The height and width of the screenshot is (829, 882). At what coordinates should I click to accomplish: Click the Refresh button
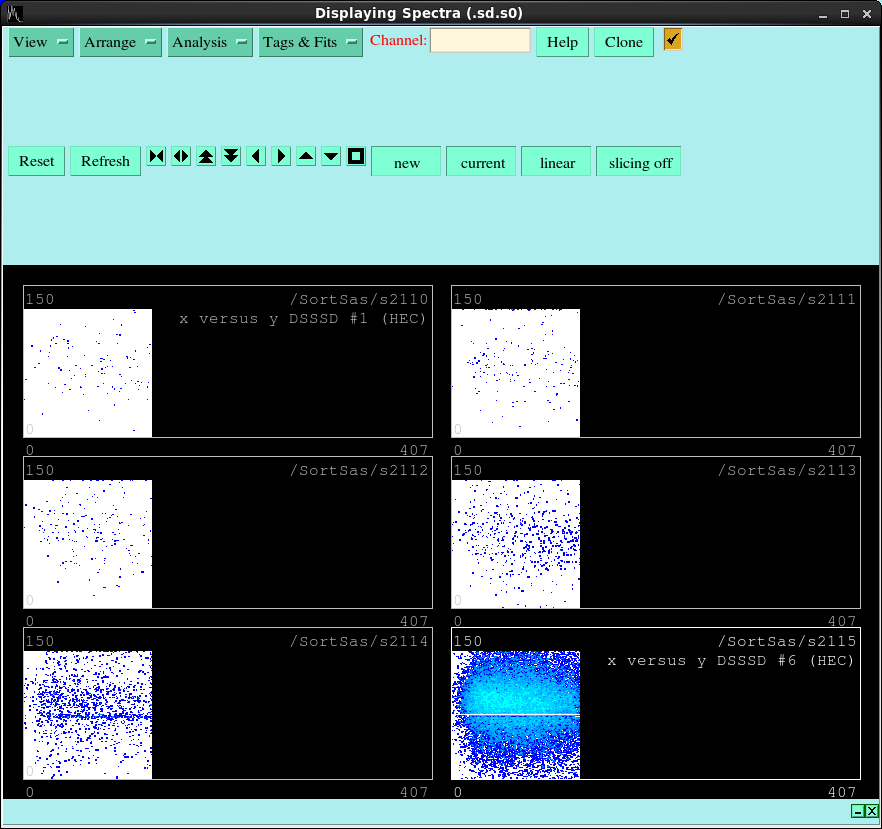105,161
